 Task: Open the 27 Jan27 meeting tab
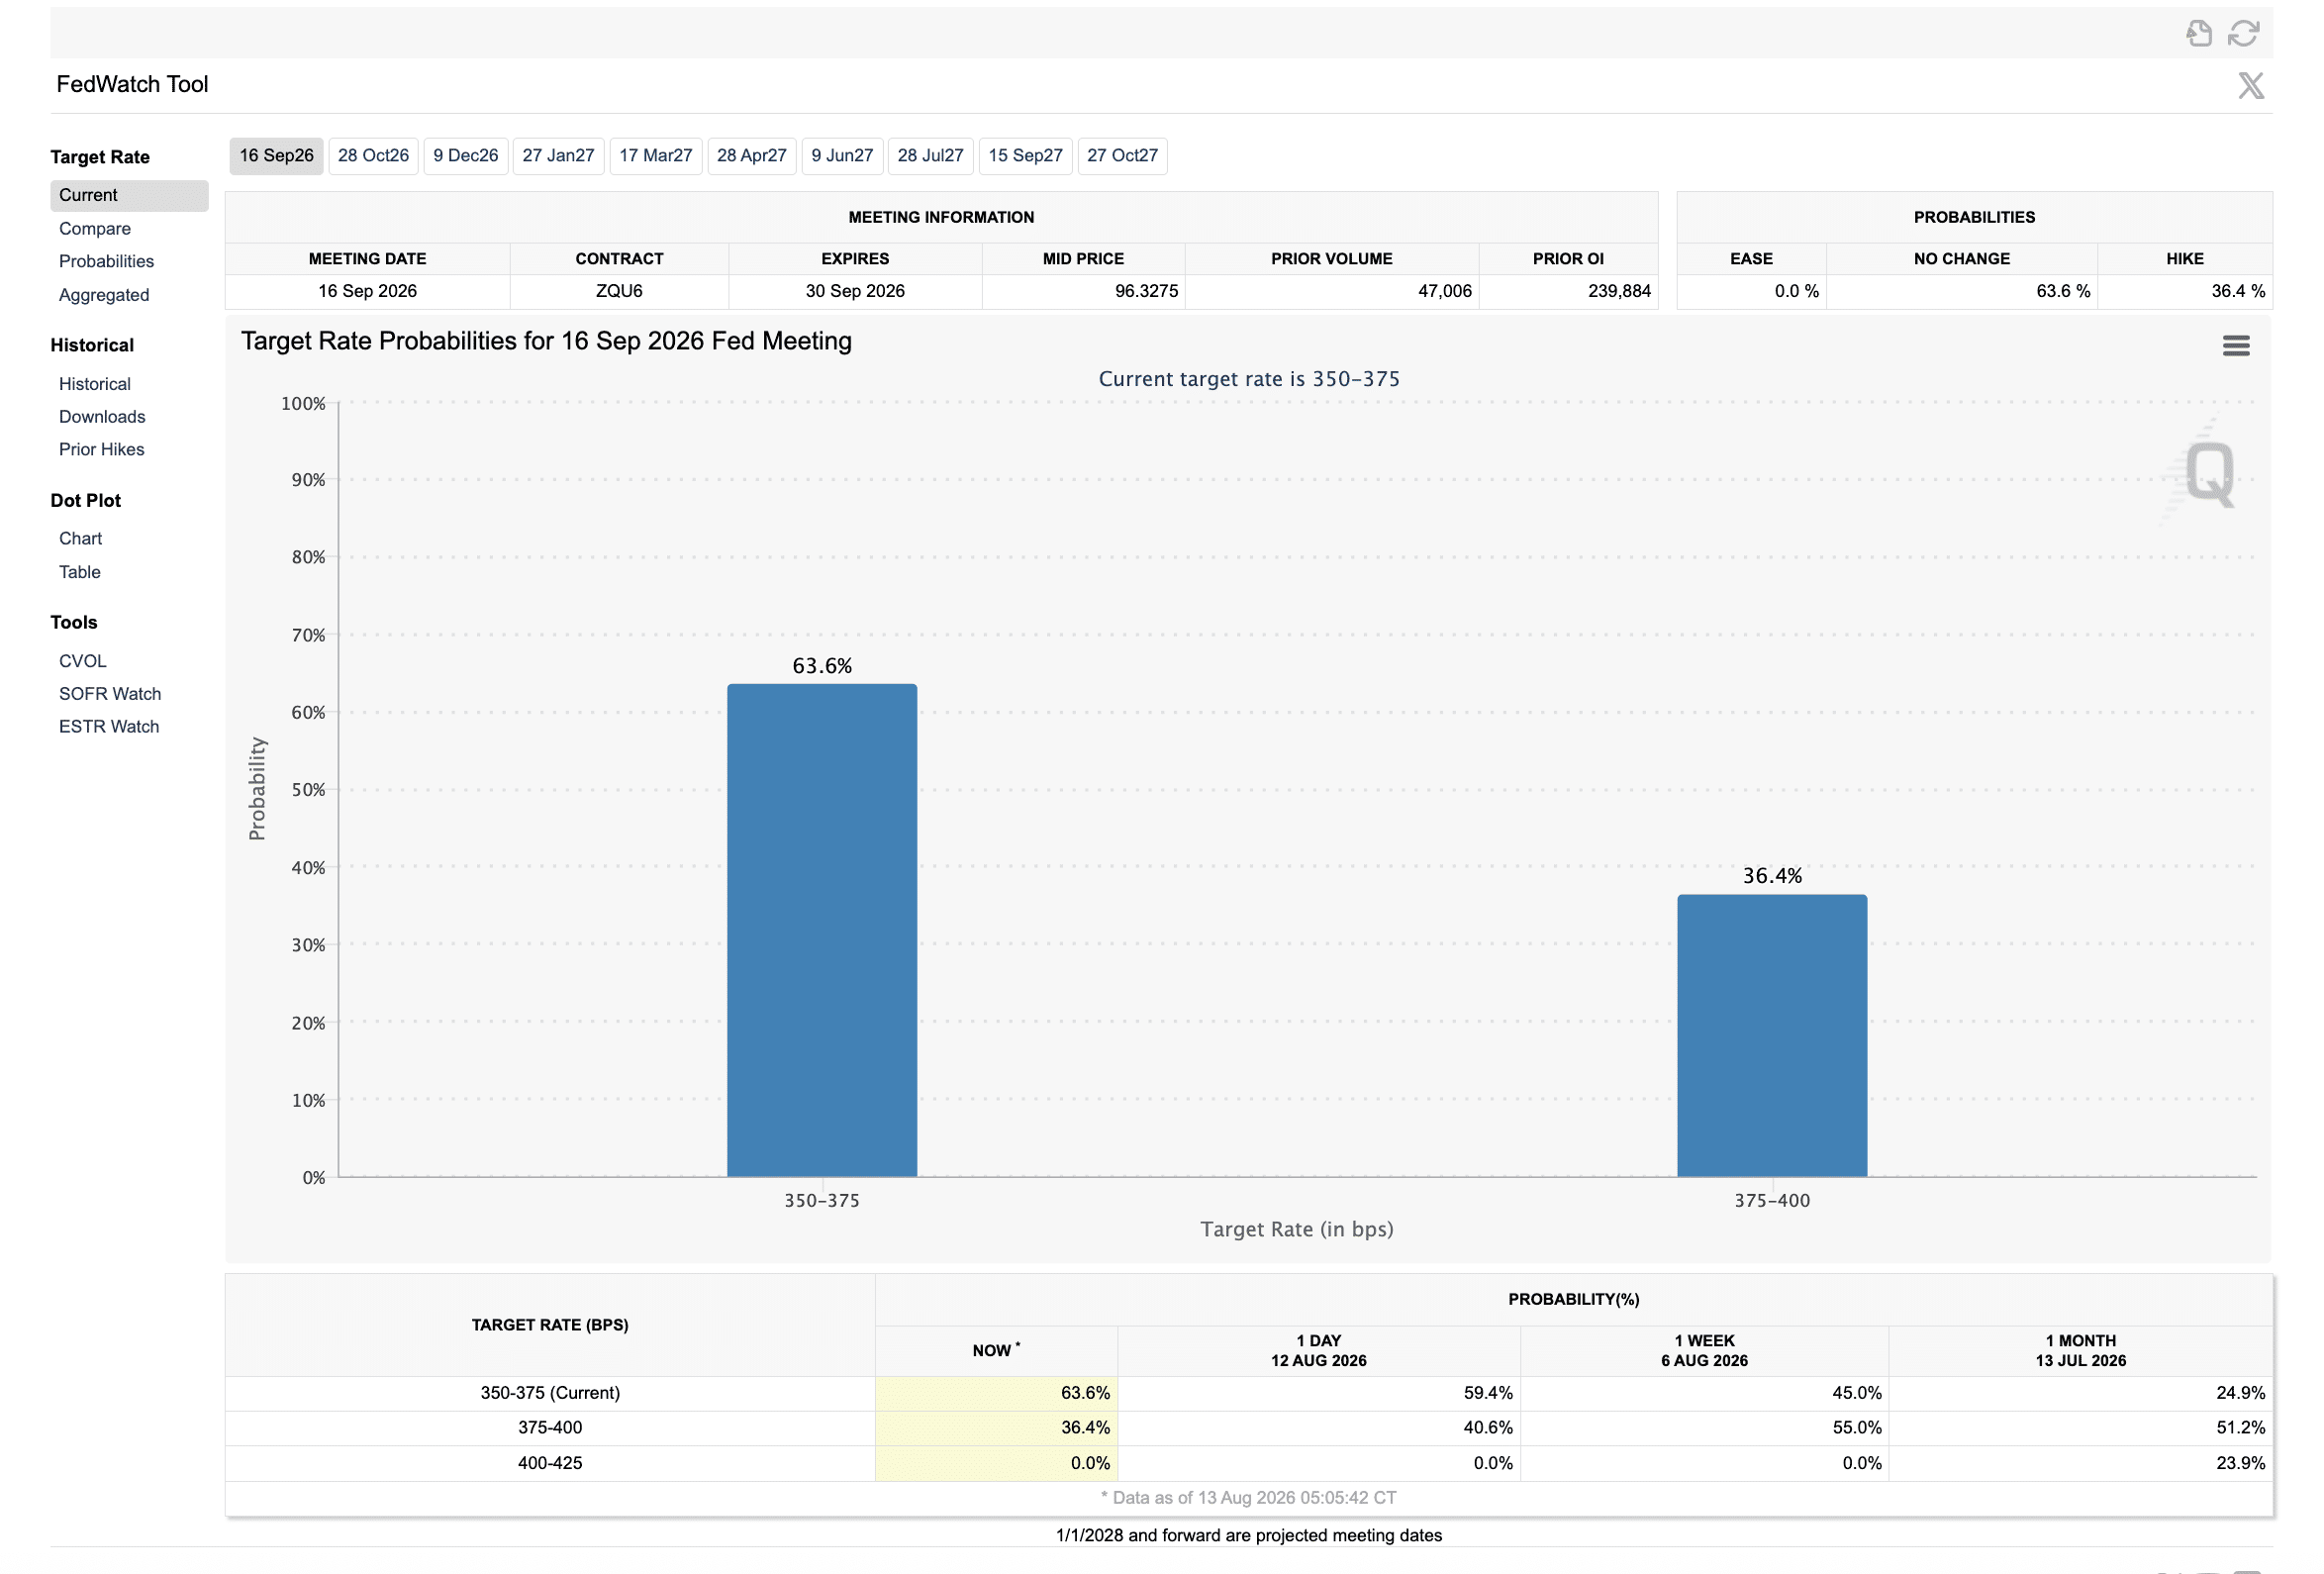point(558,156)
